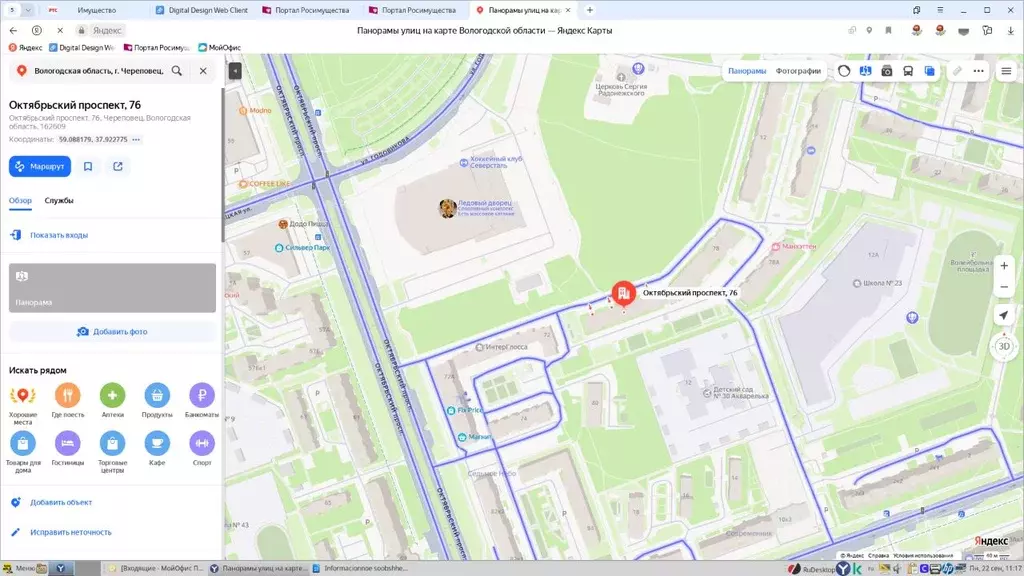The image size is (1024, 576).
Task: Click the Показать входы link
Action: pos(59,235)
